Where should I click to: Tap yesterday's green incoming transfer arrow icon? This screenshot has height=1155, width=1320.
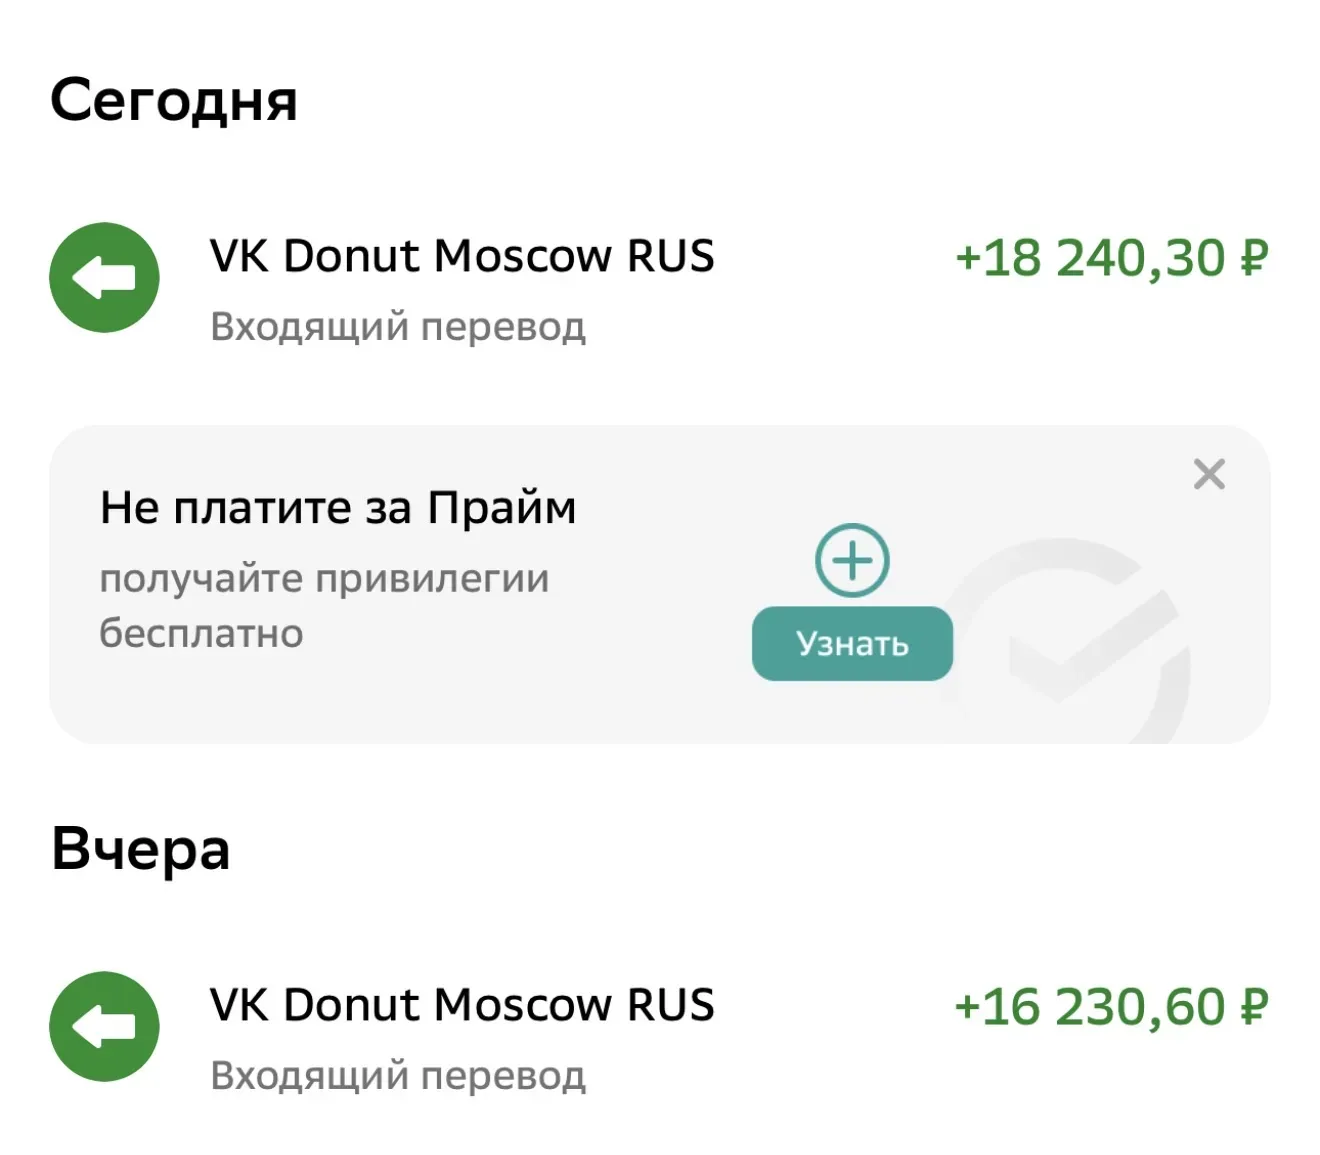pos(104,1026)
